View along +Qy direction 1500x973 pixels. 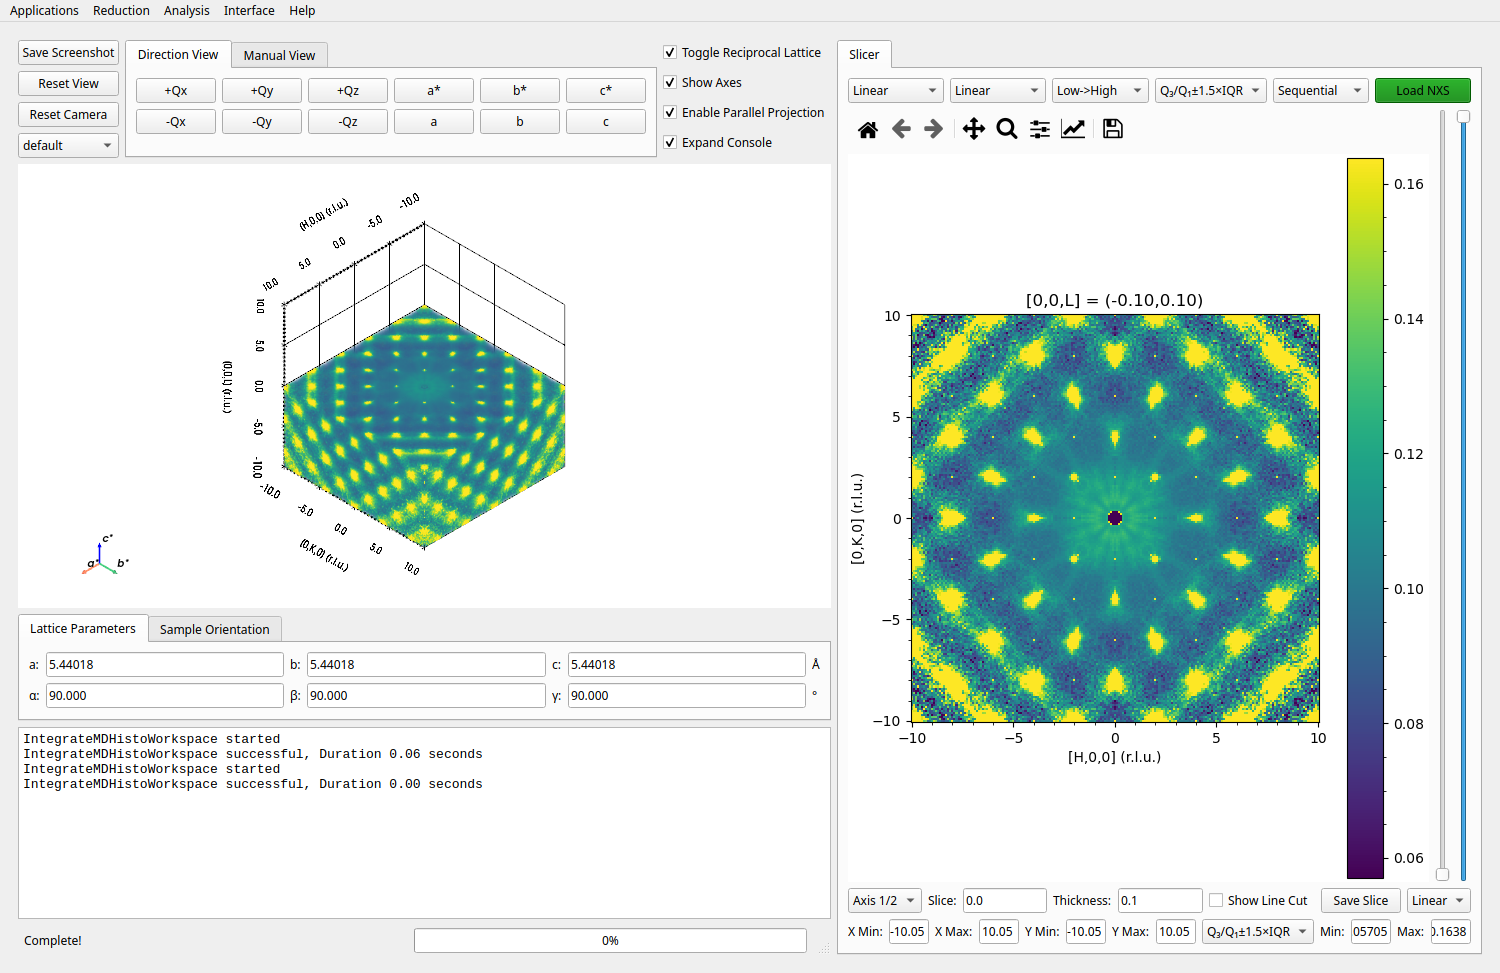pos(262,90)
